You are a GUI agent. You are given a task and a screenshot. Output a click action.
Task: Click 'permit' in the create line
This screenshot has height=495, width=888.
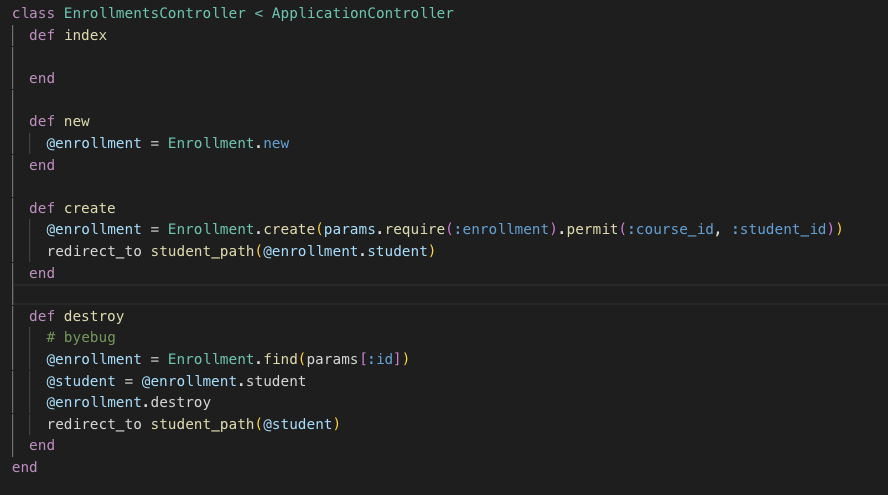pos(592,229)
